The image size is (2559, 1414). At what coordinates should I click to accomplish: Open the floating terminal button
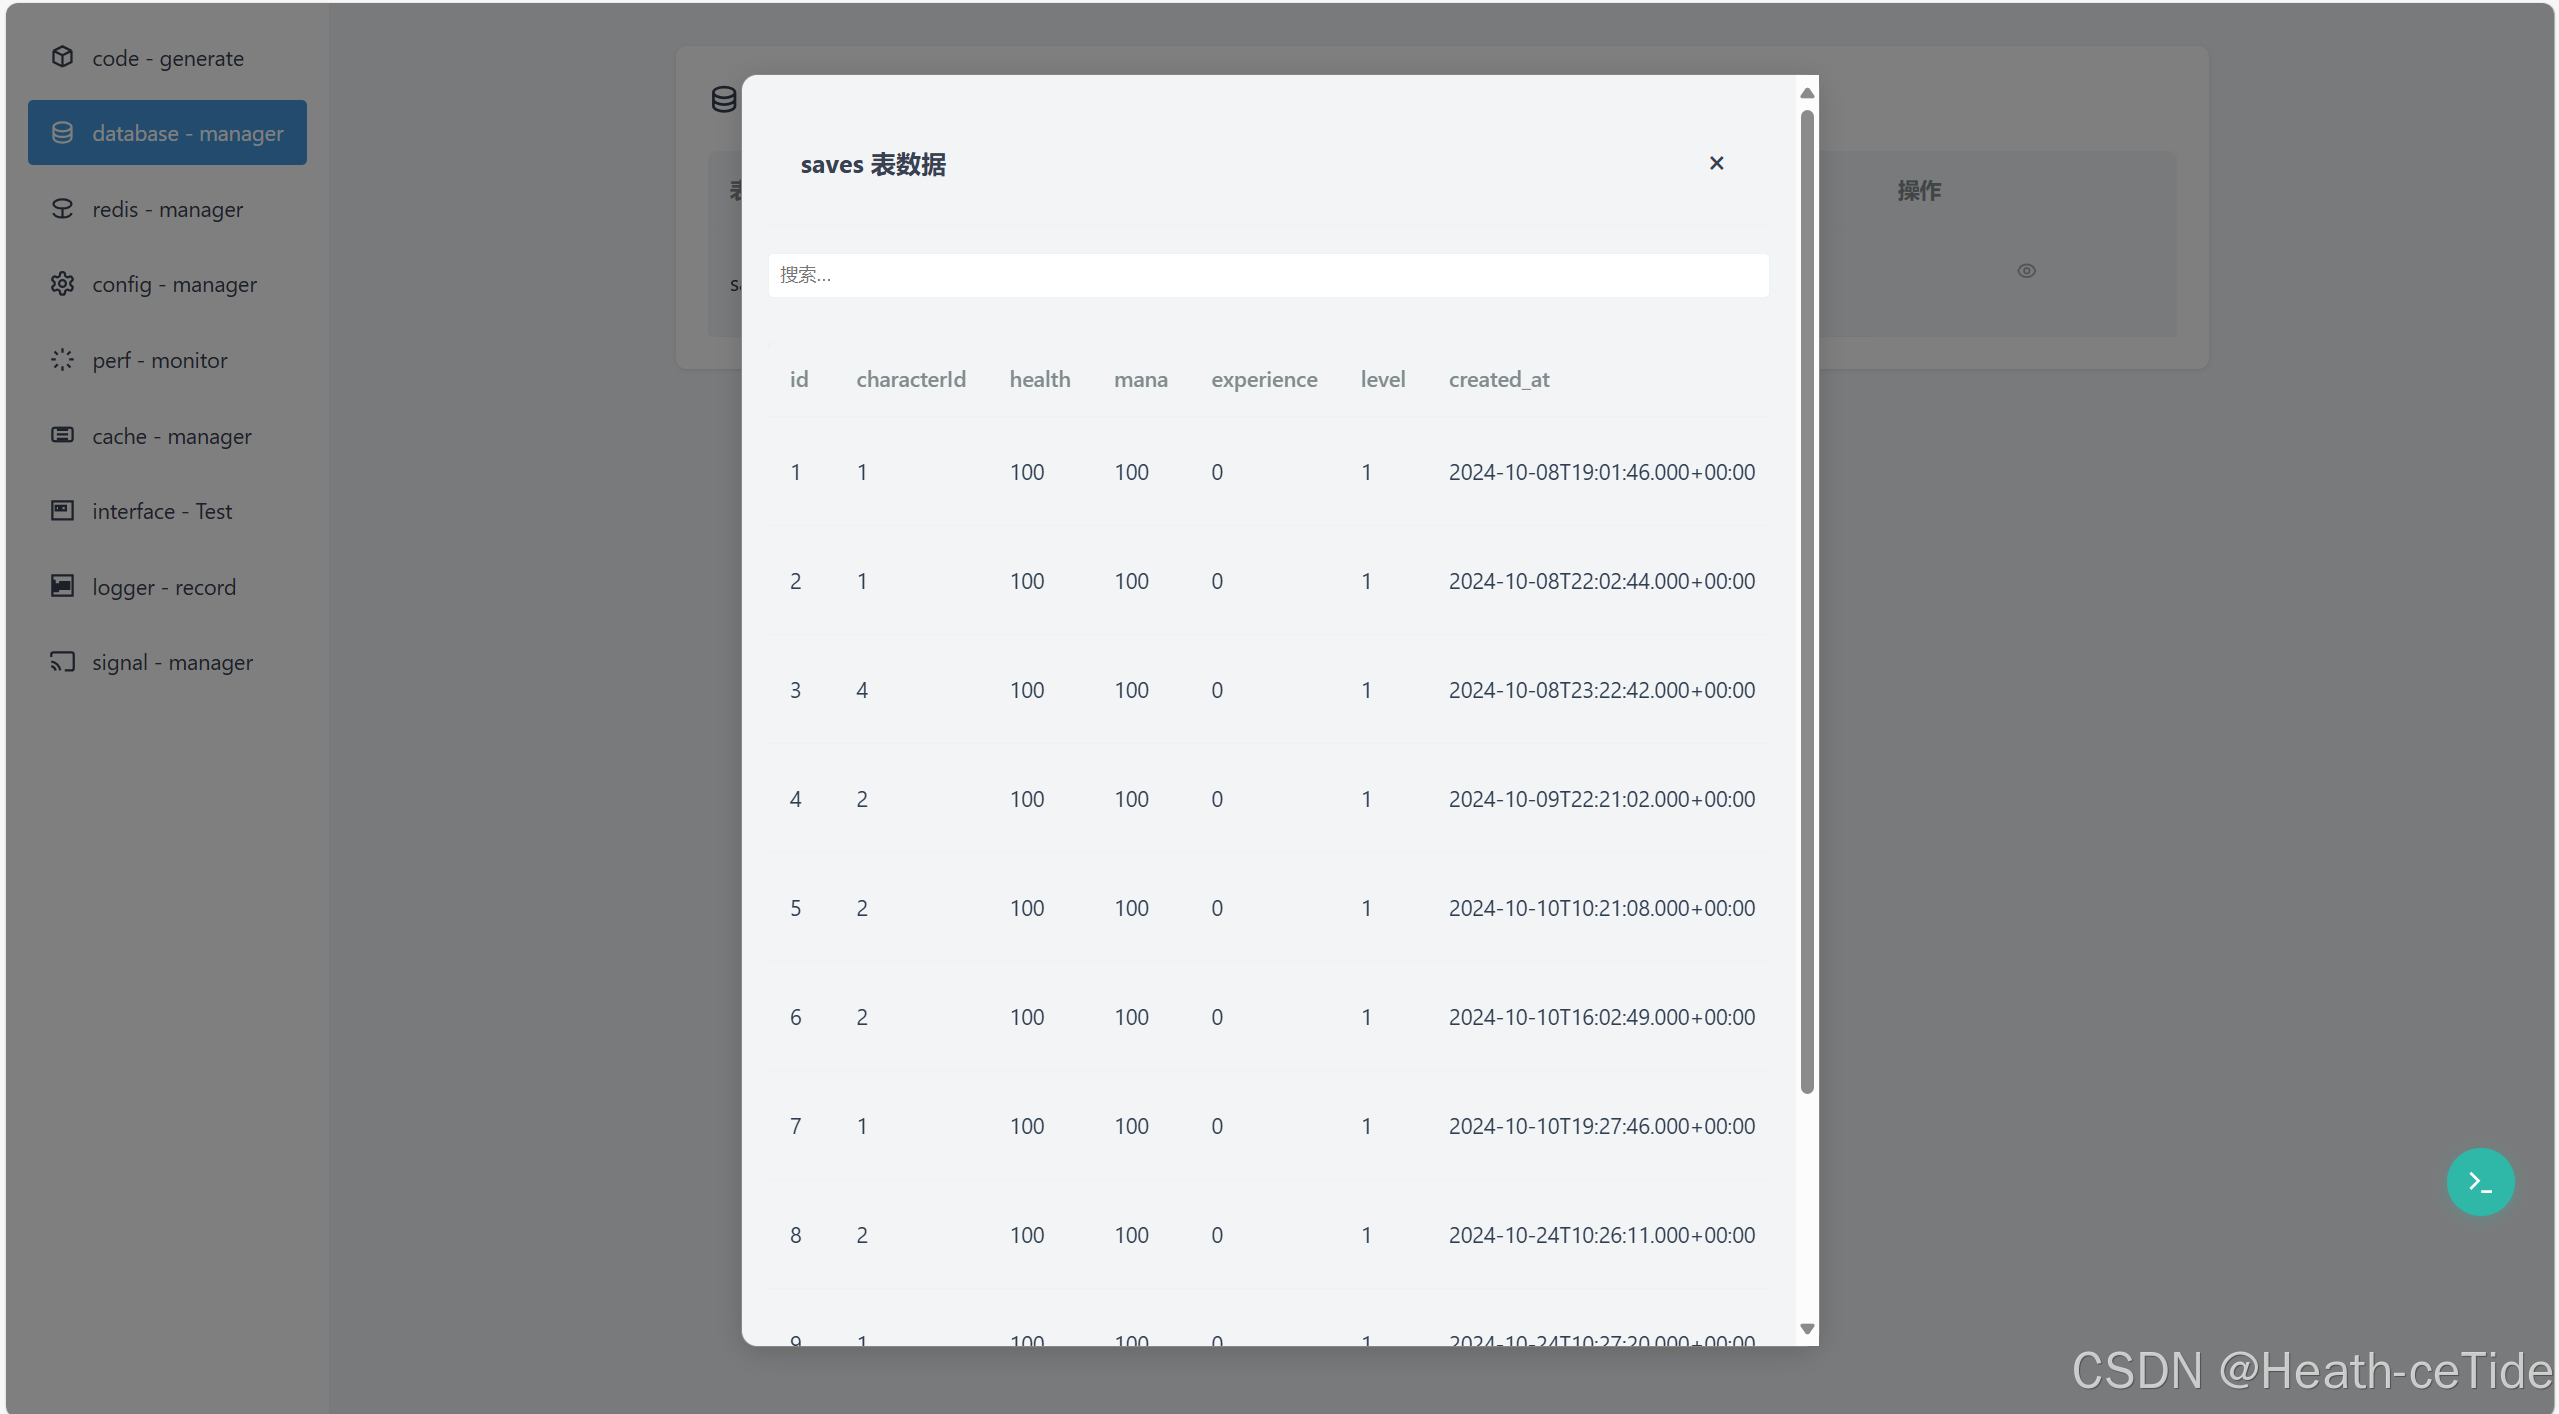coord(2479,1182)
